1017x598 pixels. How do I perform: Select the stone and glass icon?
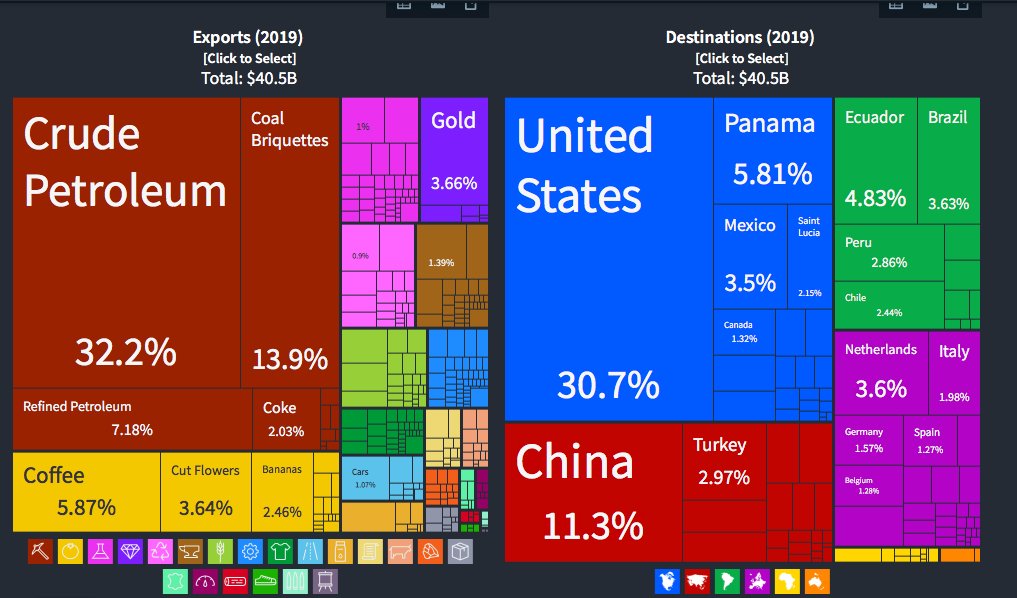click(430, 551)
